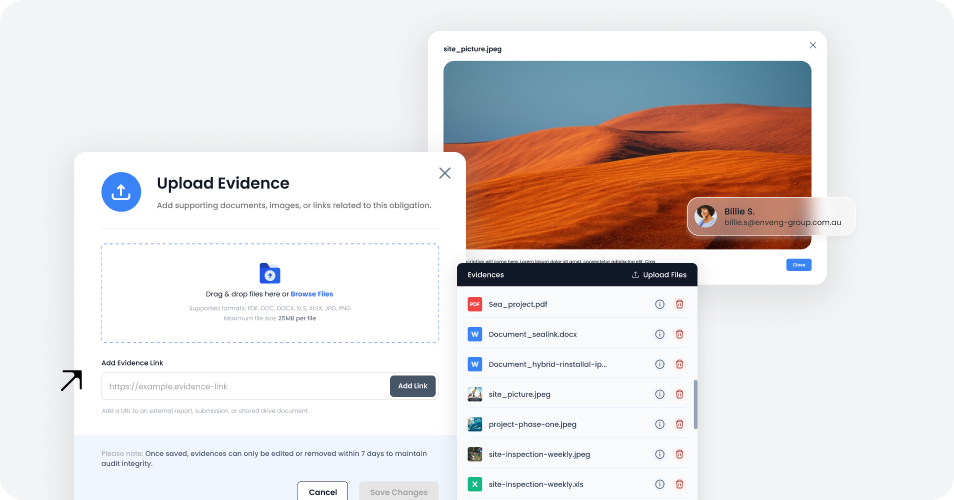Screen dimensions: 954x500
Task: Click Upload Files in Evidences header
Action: (659, 275)
